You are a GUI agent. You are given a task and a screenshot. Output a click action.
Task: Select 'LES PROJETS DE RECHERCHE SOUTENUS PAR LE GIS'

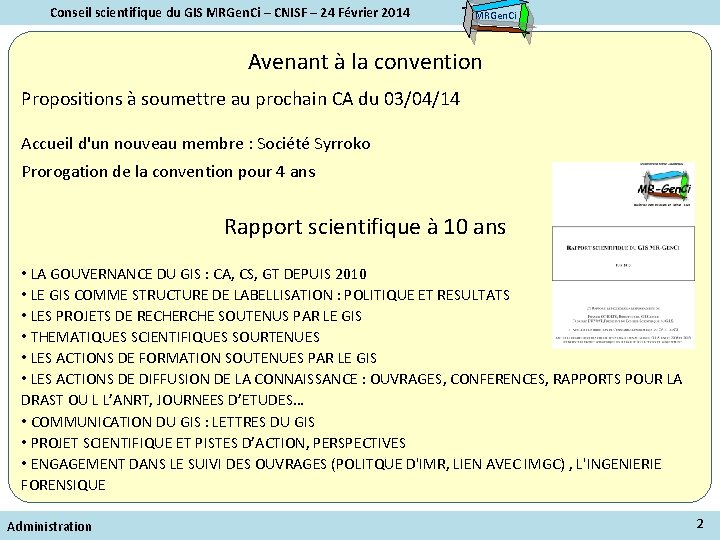coord(191,316)
